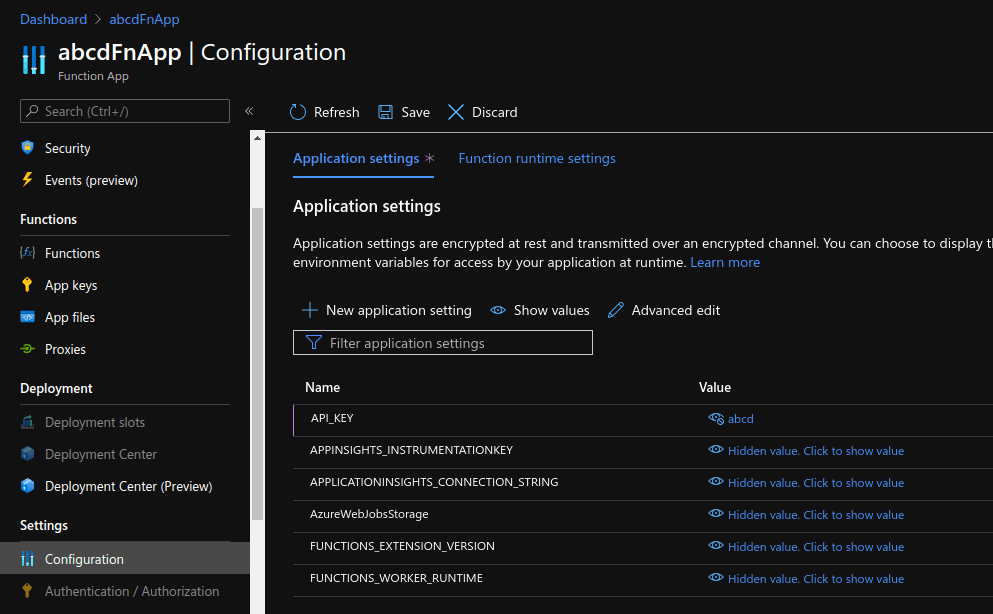The width and height of the screenshot is (993, 614).
Task: Click the abcdFnApp breadcrumb link
Action: point(144,19)
